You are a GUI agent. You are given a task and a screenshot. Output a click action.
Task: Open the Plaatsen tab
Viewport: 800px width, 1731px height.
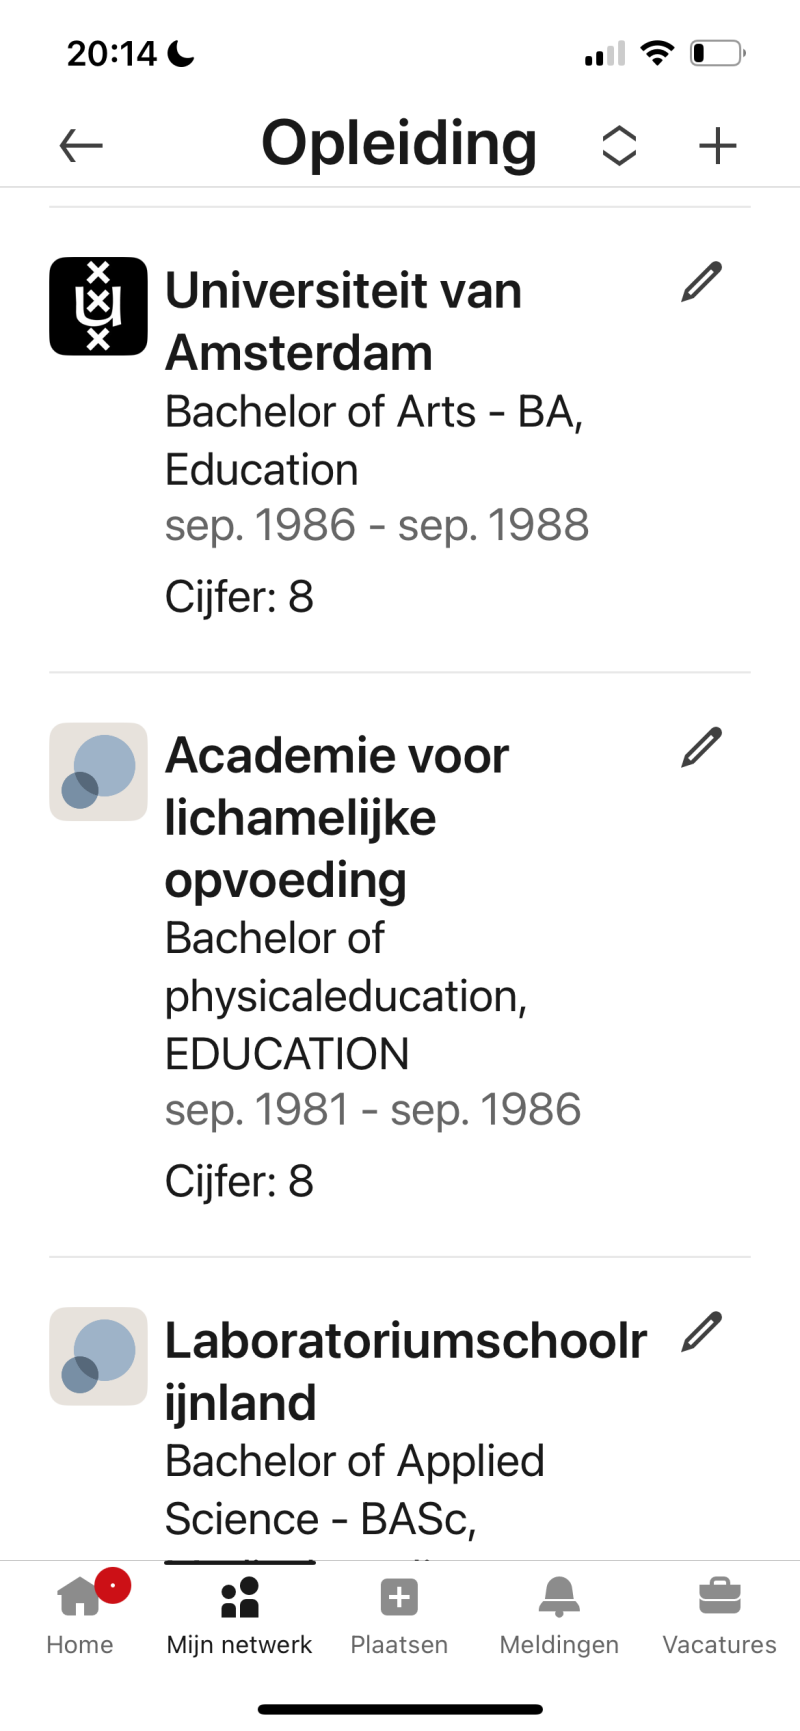click(399, 1614)
